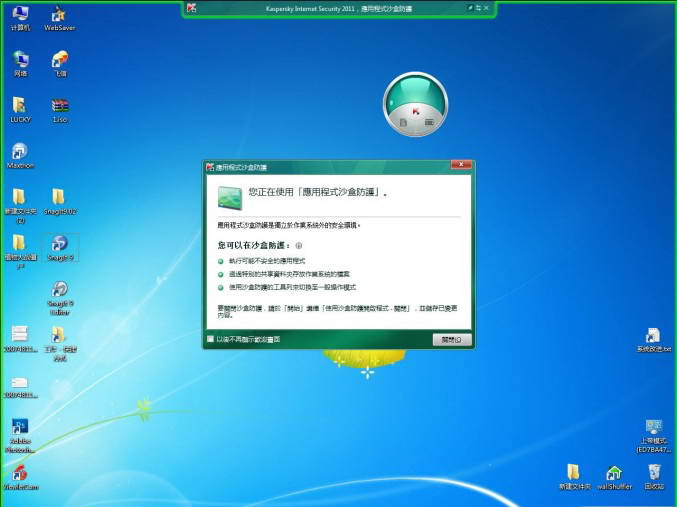This screenshot has width=677, height=507.
Task: Select the wallShuffler shortcut icon
Action: [614, 477]
